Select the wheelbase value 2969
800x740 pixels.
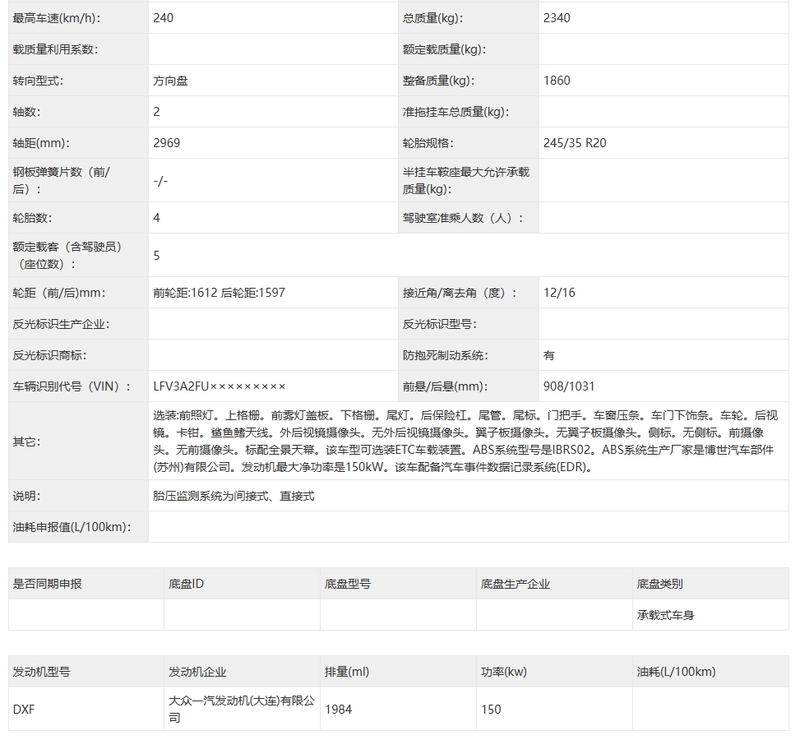tap(166, 143)
